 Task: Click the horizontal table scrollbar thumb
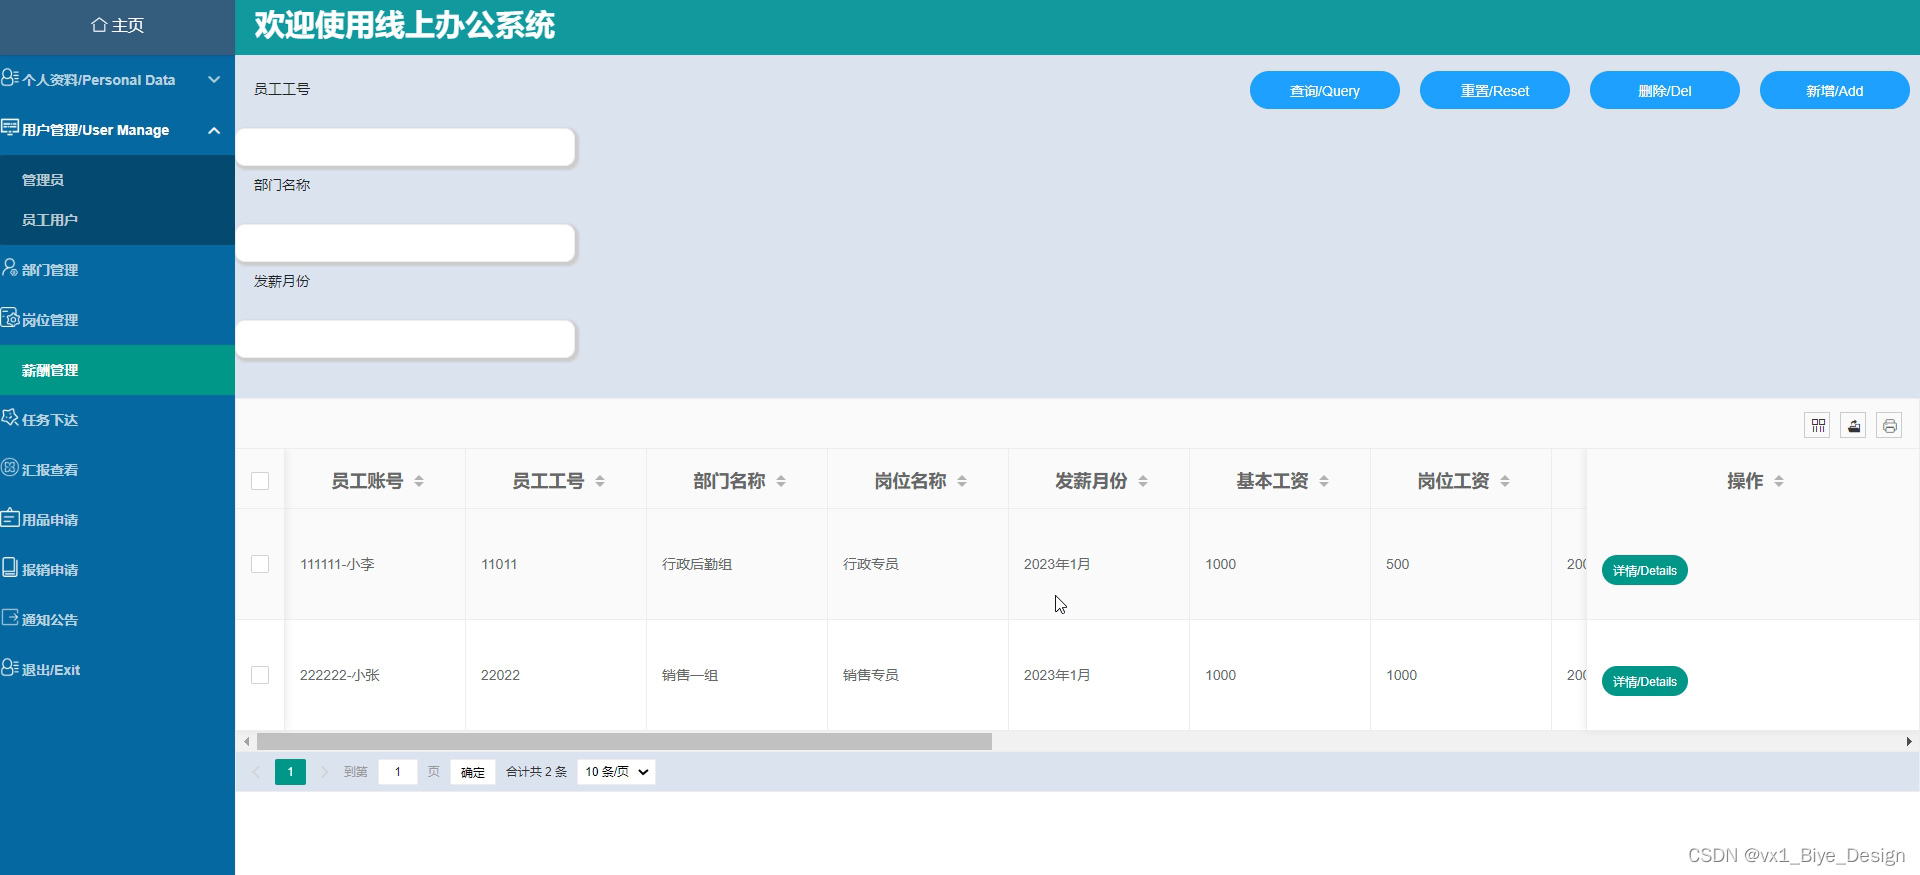coord(624,742)
